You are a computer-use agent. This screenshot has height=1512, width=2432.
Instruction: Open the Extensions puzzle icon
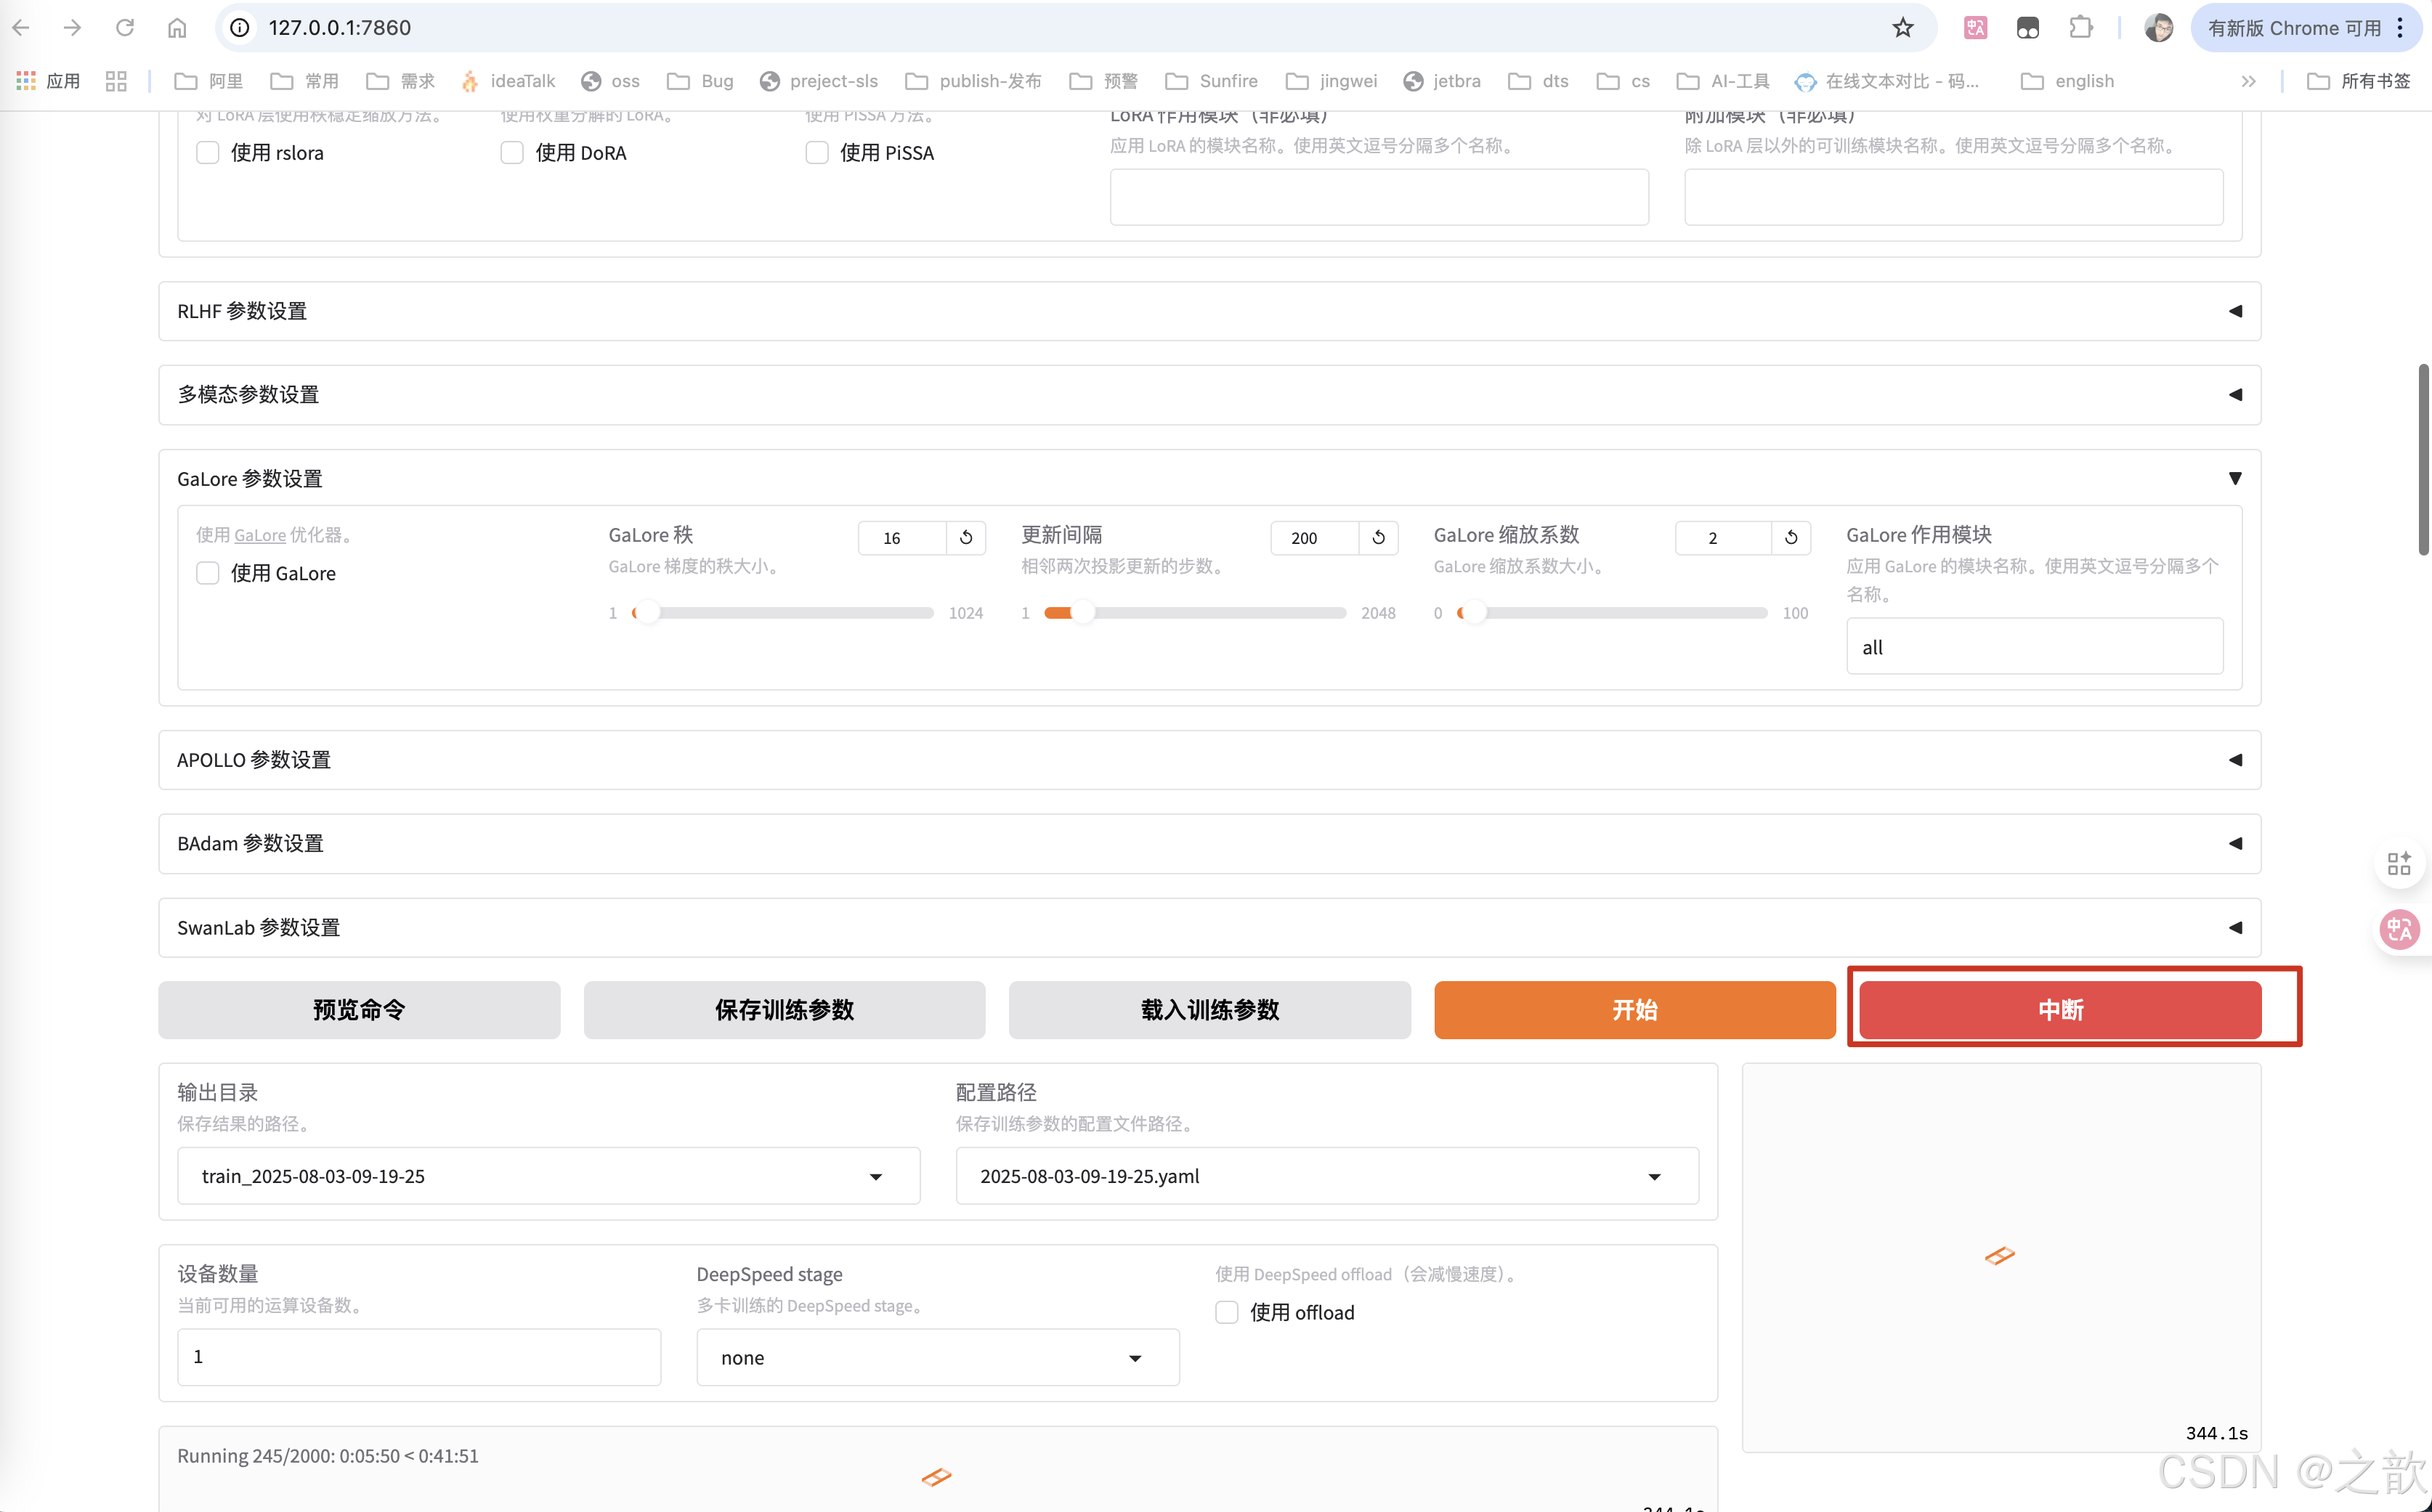[2080, 27]
